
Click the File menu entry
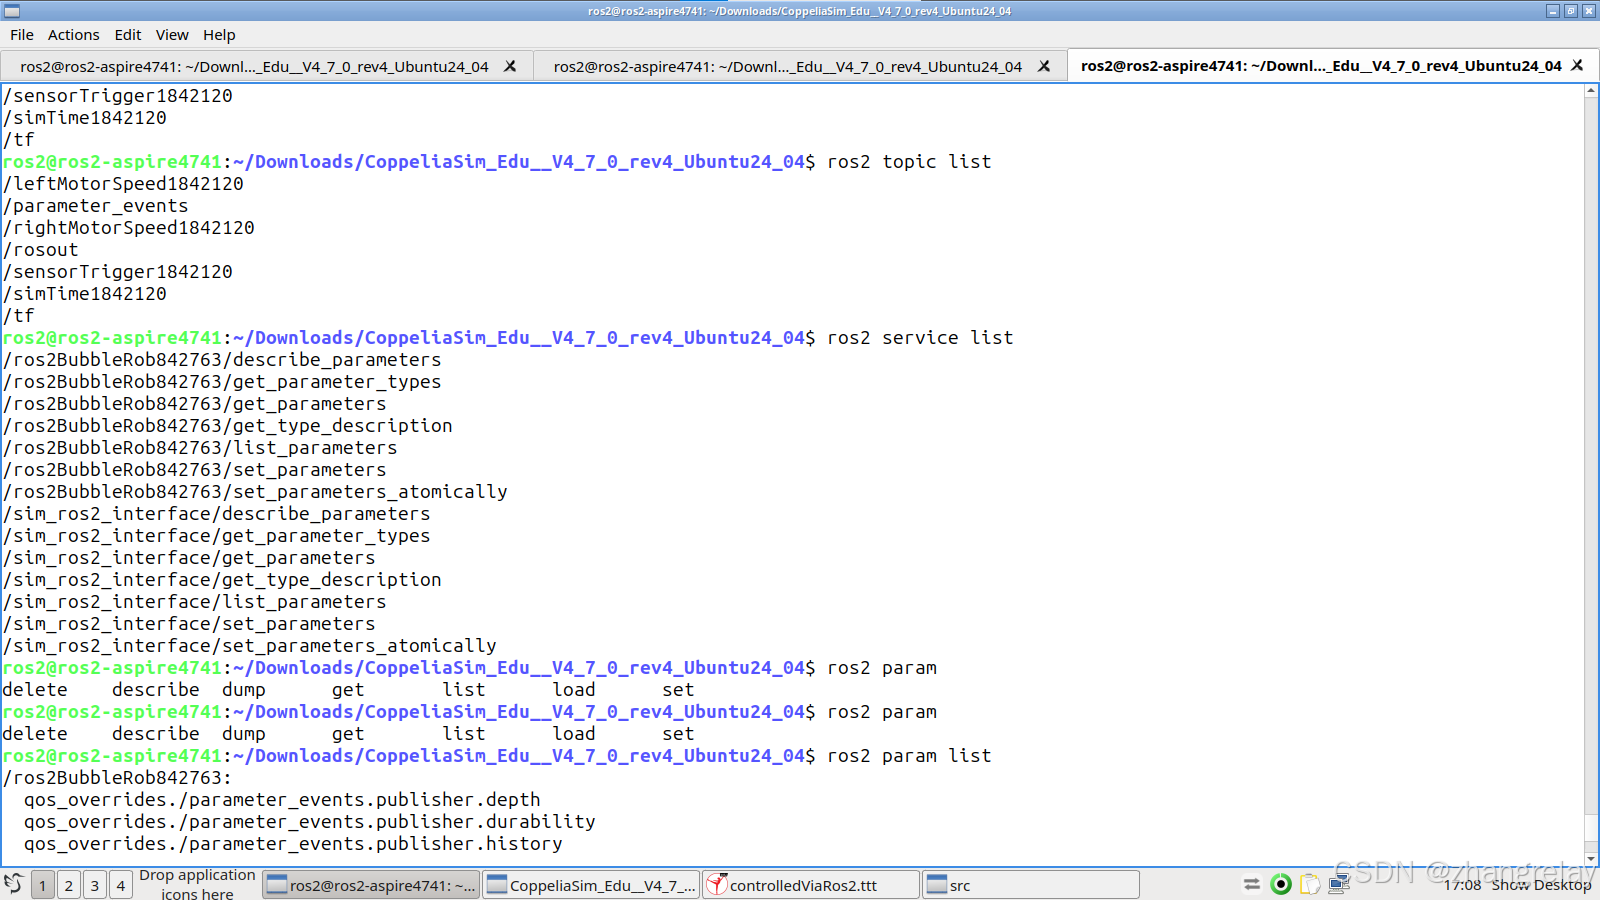[21, 34]
